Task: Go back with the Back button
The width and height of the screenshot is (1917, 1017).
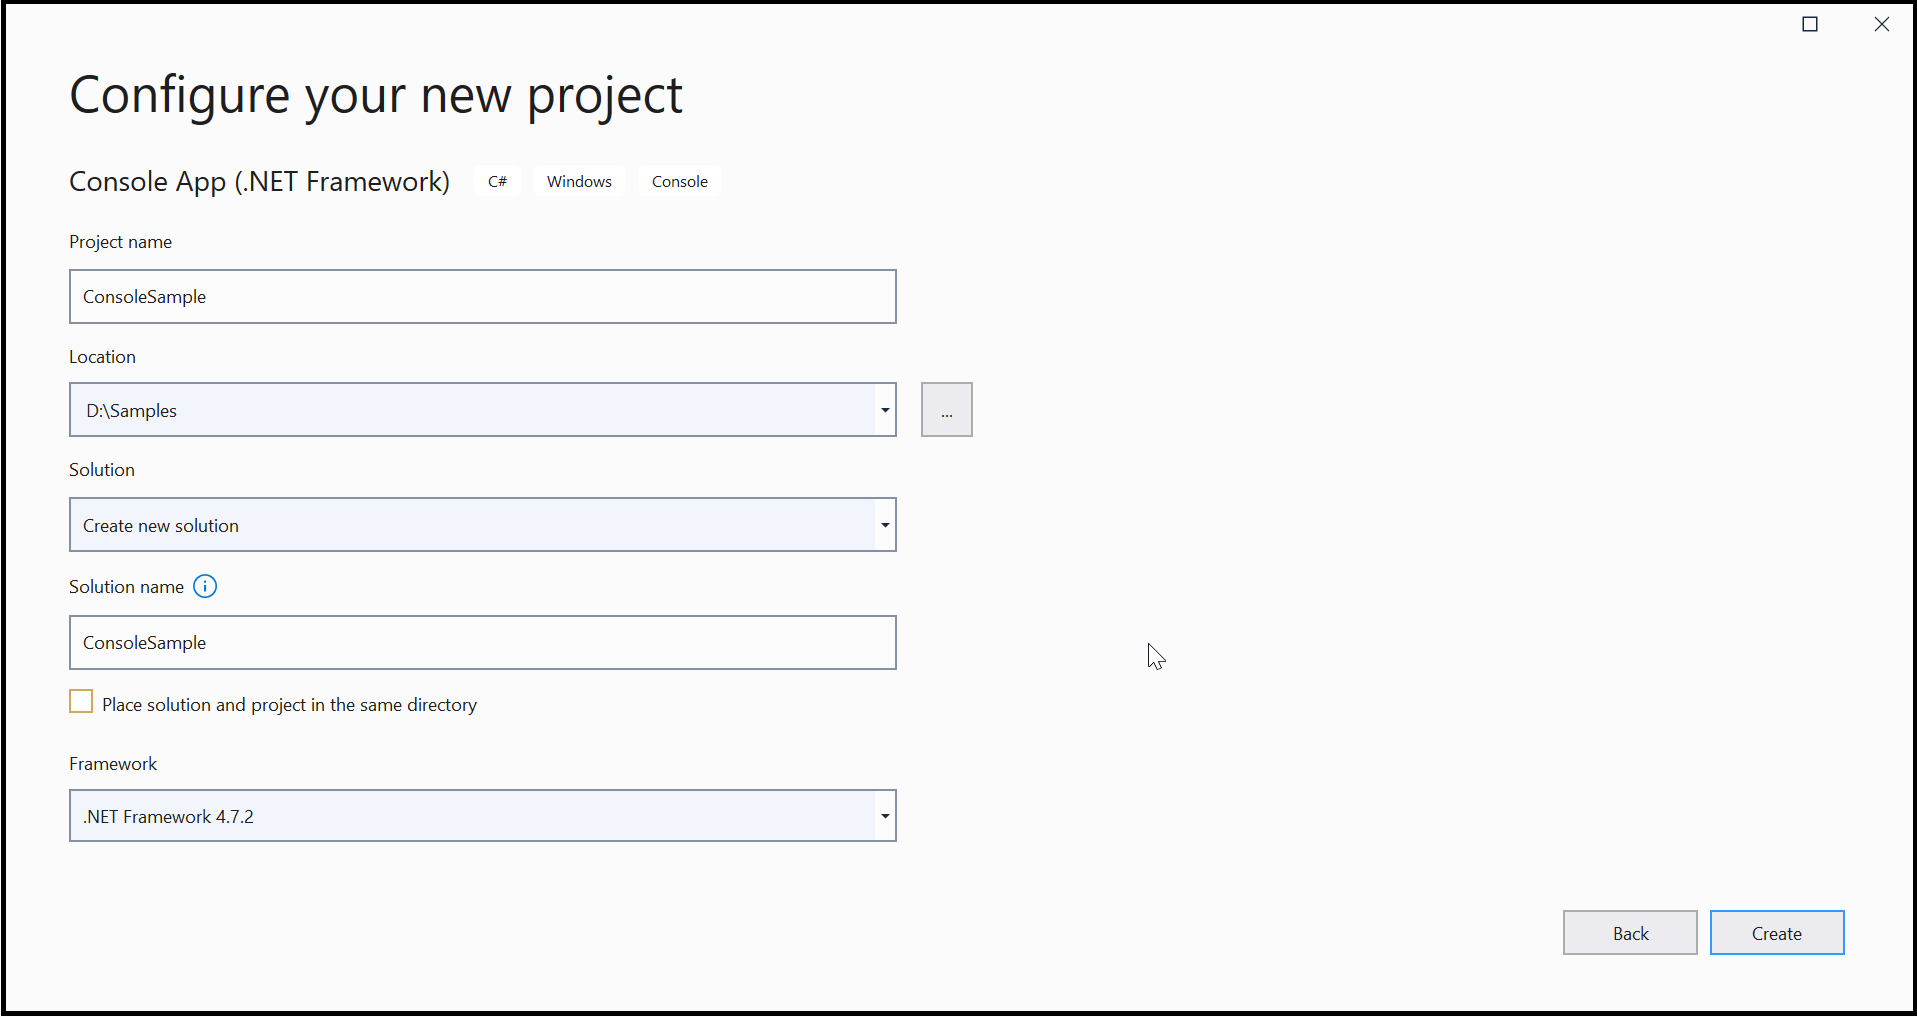Action: pyautogui.click(x=1629, y=932)
